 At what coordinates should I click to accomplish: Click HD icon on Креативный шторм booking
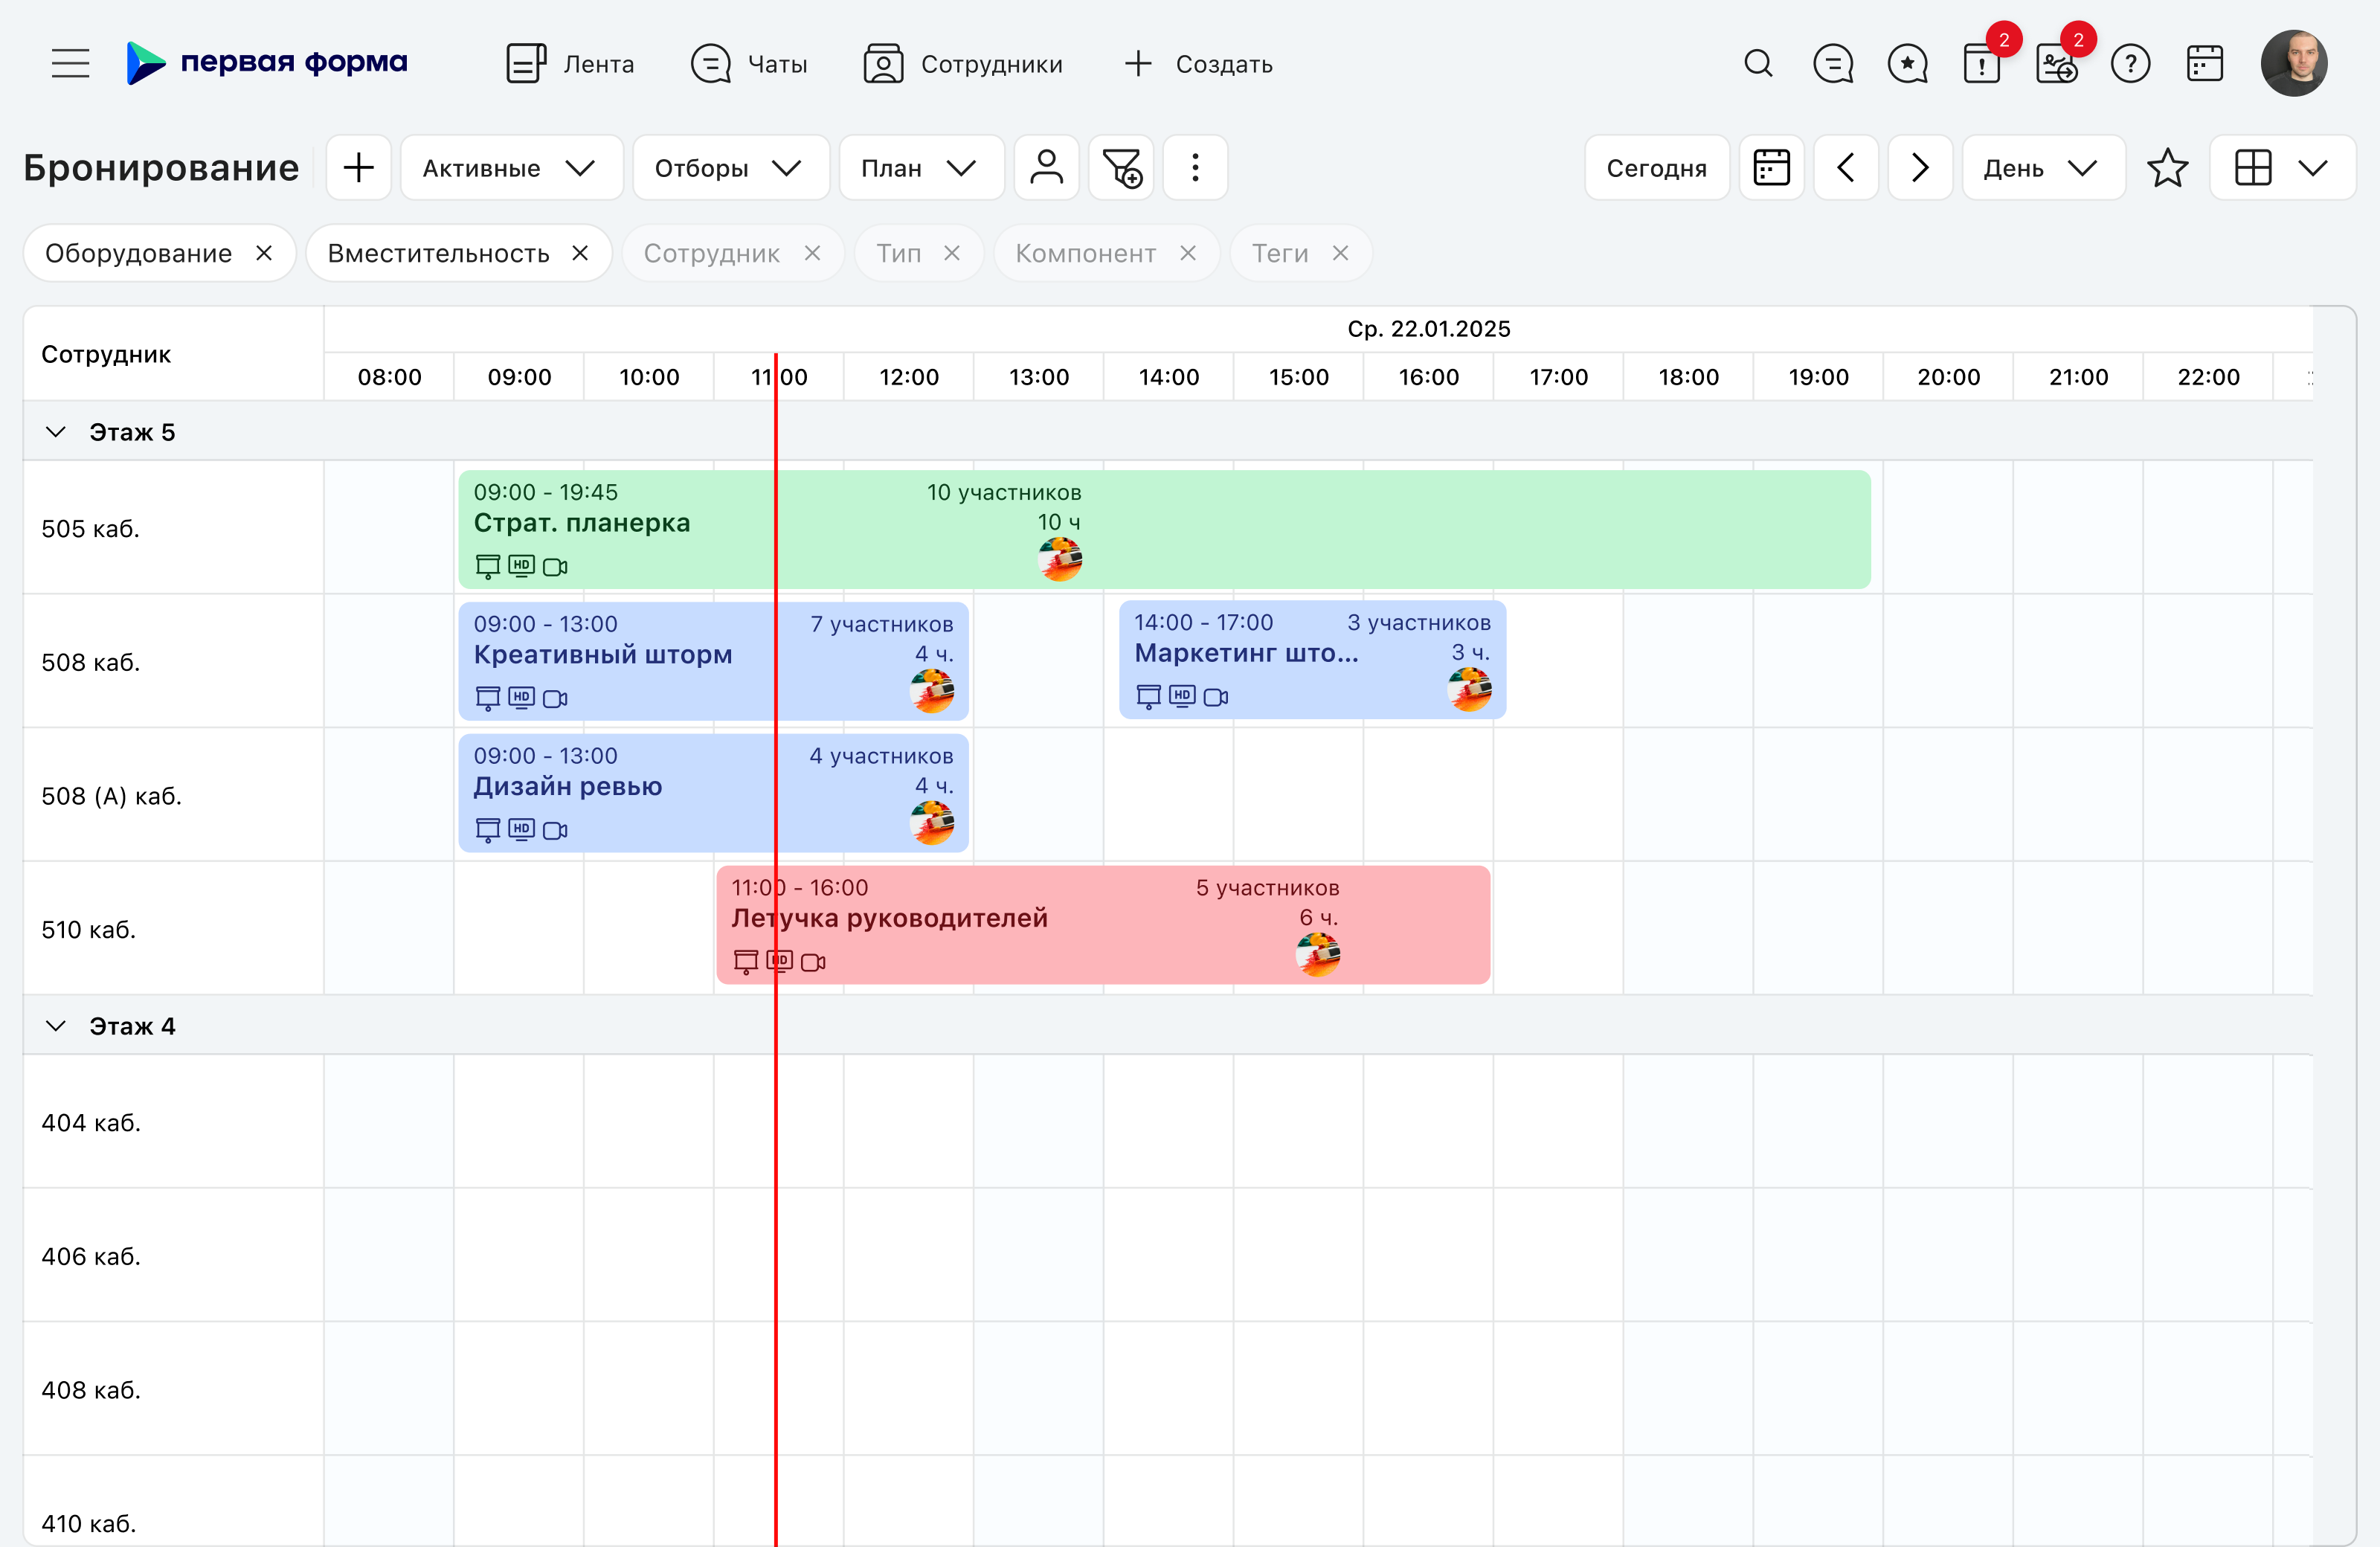(521, 697)
